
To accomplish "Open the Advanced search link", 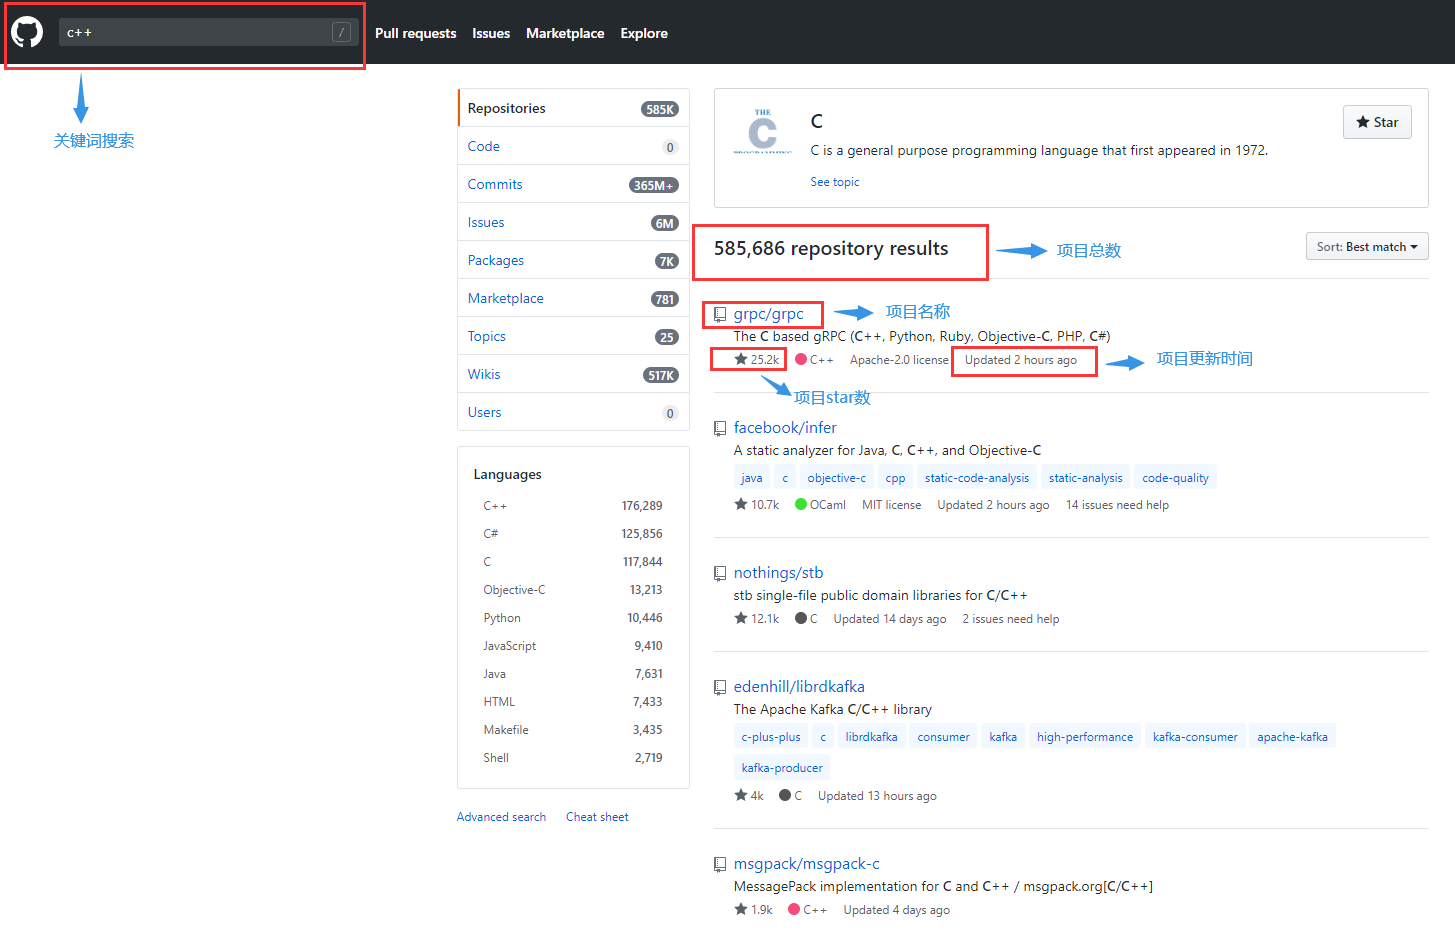I will click(x=501, y=817).
